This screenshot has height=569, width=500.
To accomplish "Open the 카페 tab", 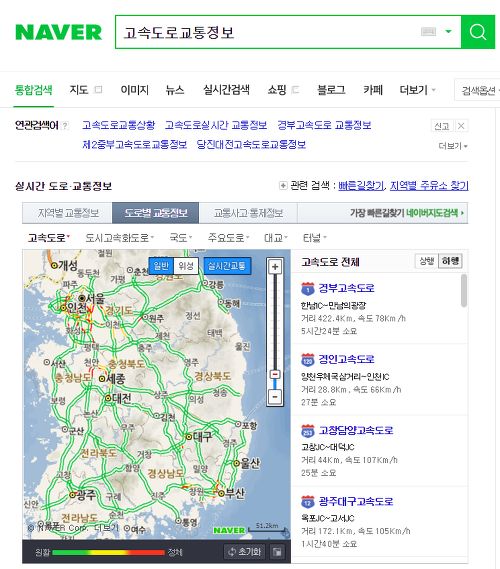I will 373,90.
